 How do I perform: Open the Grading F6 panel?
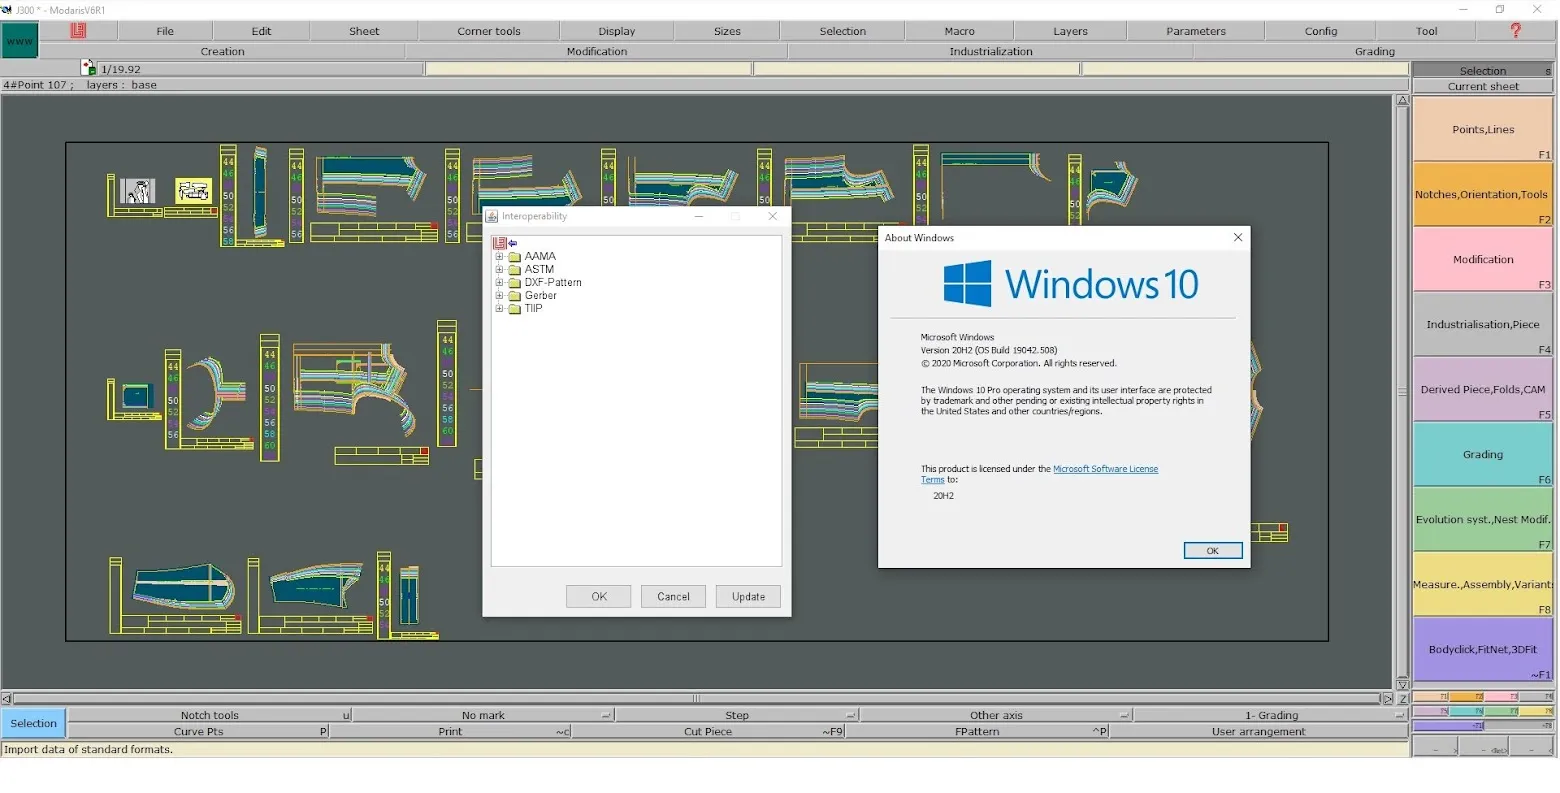point(1482,454)
